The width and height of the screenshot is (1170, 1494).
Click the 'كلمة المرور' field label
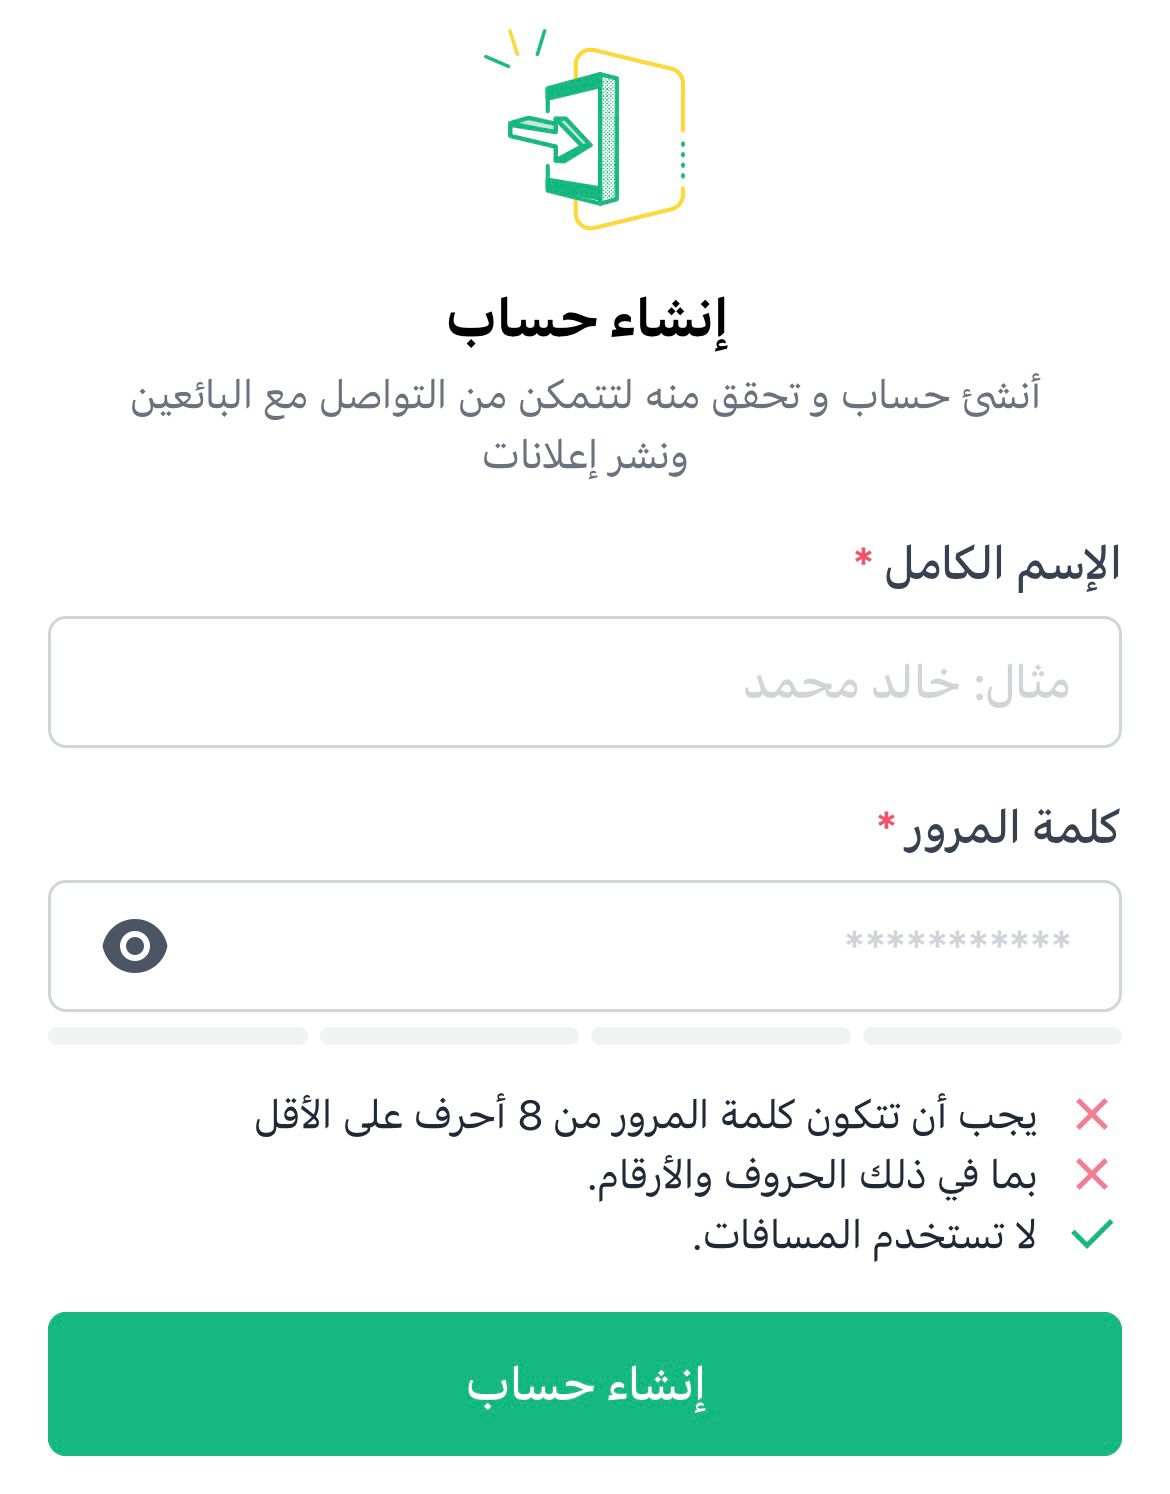point(1011,829)
